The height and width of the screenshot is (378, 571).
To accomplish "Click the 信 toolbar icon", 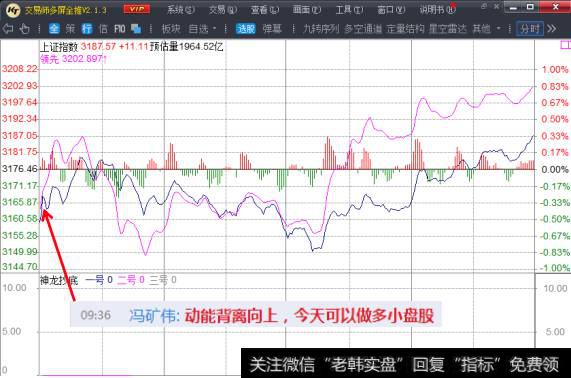I will pos(103,28).
